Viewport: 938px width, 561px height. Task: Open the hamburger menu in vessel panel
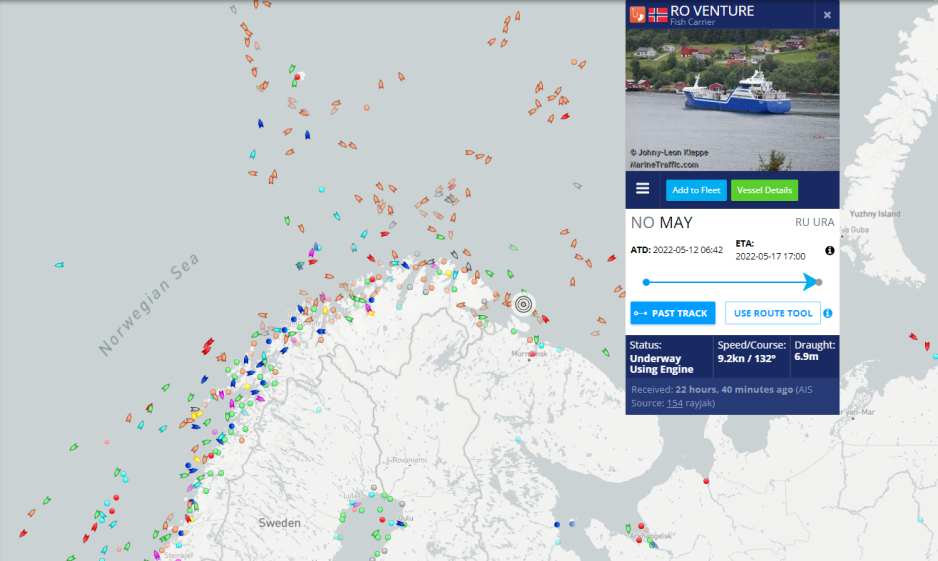pos(642,189)
